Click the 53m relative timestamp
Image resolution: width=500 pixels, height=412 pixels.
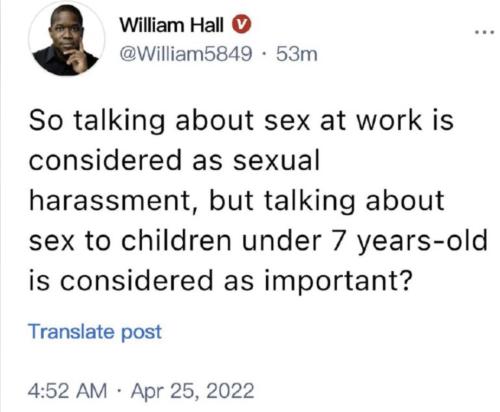(296, 54)
